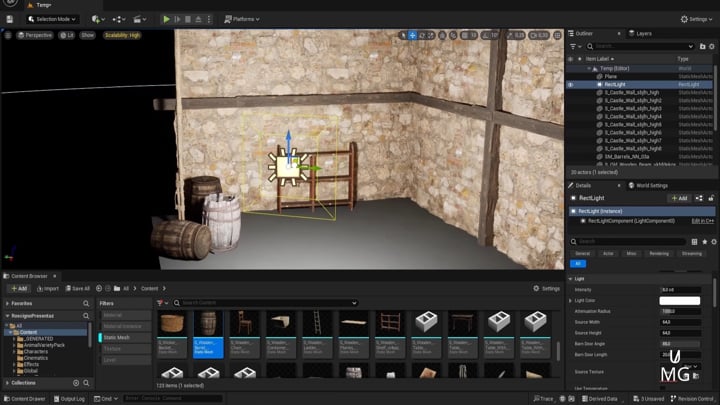This screenshot has height=405, width=720.
Task: Switch to the Details tab
Action: coord(583,186)
